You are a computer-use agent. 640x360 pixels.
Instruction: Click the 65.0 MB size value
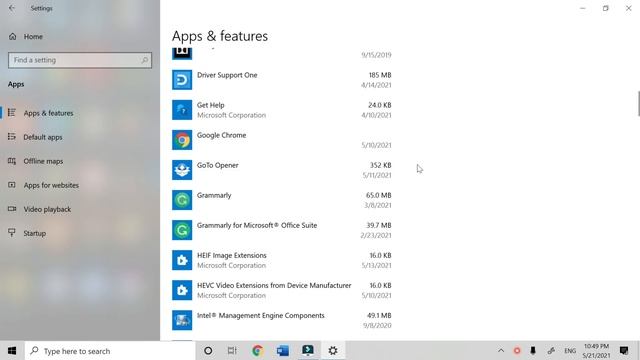click(378, 195)
